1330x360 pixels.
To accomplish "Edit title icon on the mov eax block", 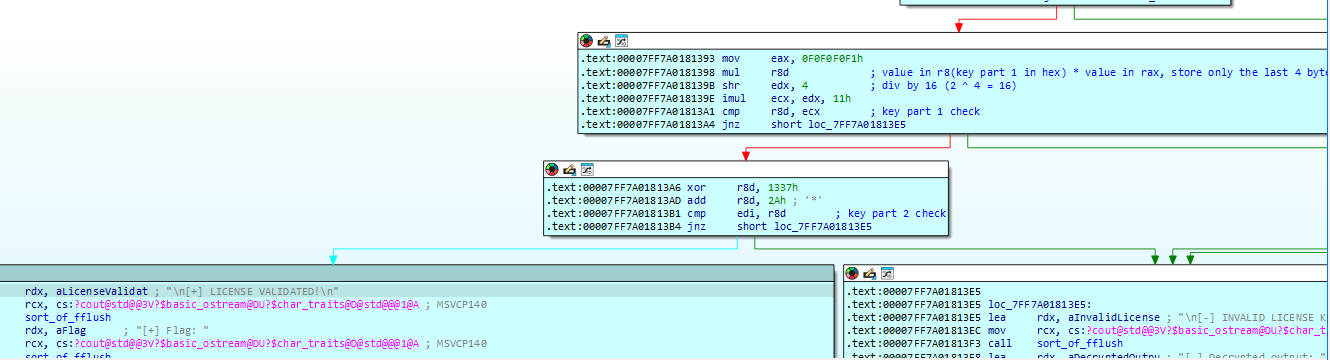I will click(x=604, y=41).
